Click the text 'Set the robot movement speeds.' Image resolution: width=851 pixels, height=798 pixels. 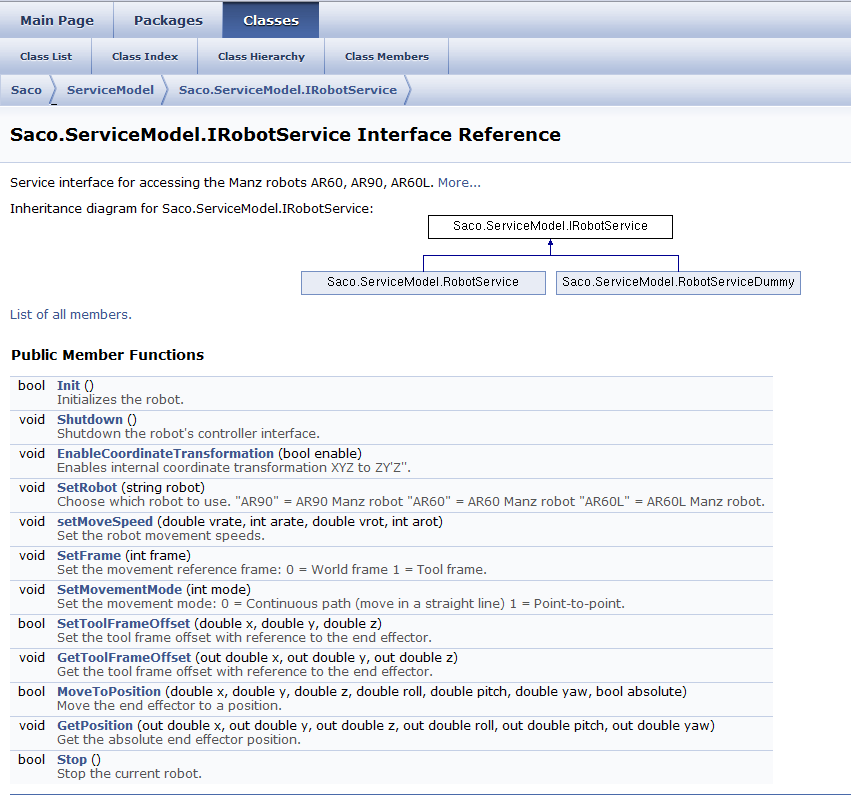[x=161, y=536]
